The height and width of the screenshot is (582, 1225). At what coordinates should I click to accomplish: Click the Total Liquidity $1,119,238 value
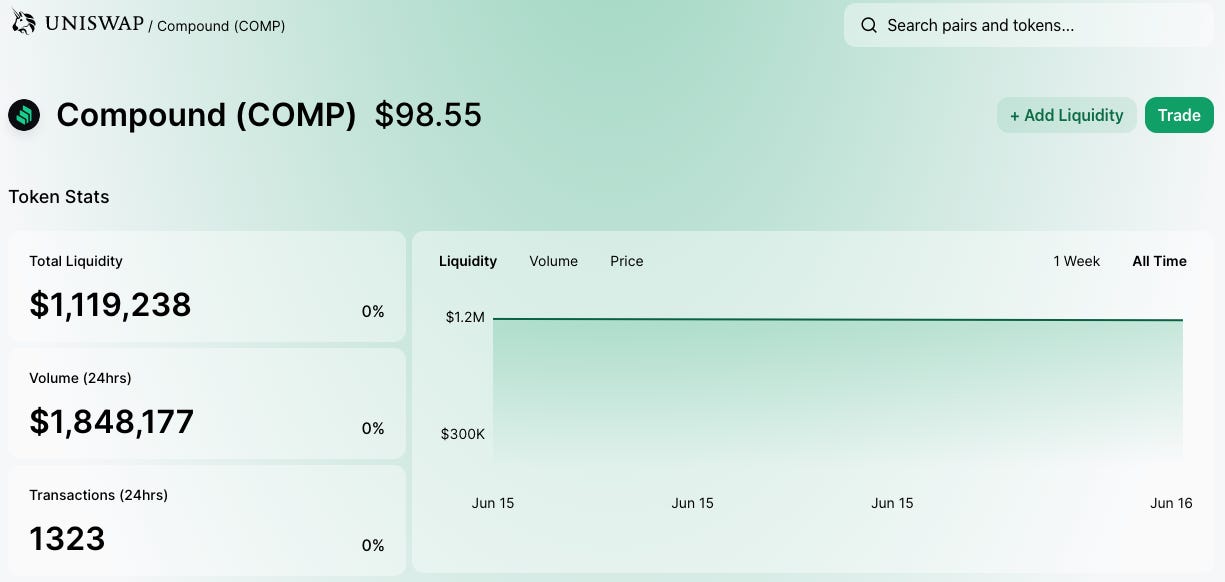coord(110,305)
